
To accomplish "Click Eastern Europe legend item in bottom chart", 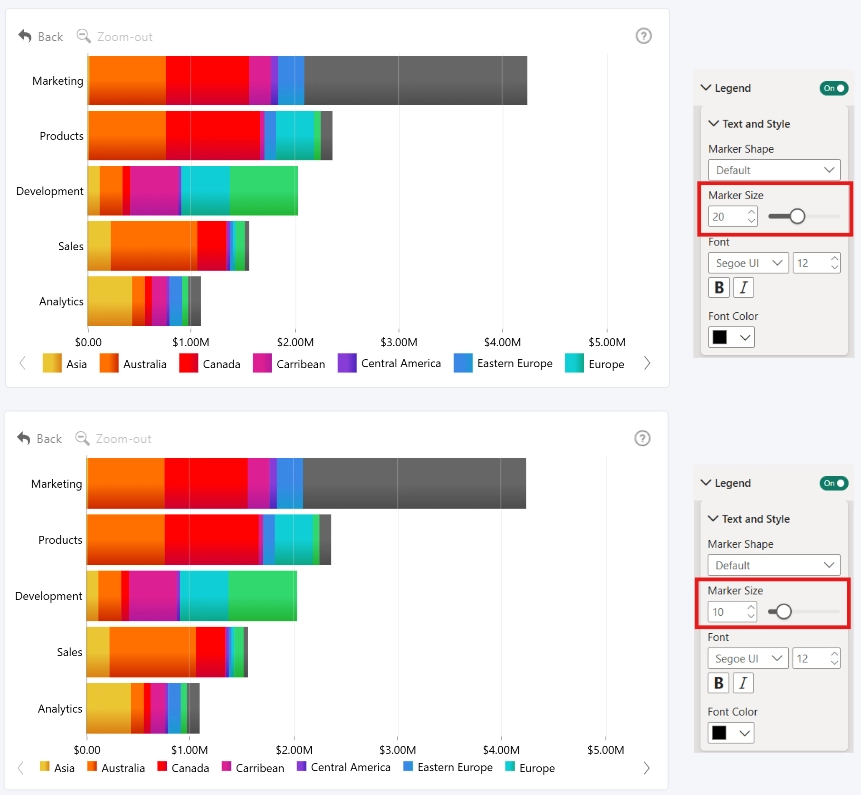I will point(448,767).
